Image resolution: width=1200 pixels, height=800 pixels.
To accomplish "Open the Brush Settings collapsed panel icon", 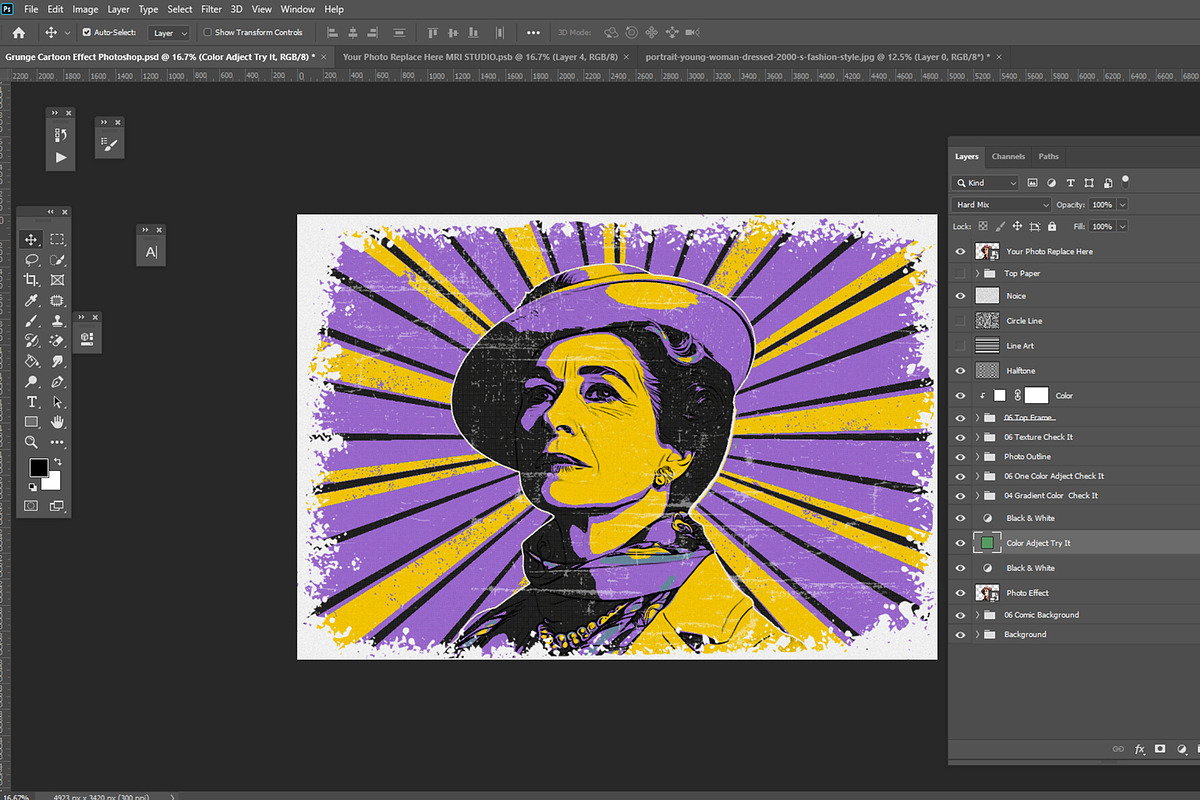I will pyautogui.click(x=110, y=145).
